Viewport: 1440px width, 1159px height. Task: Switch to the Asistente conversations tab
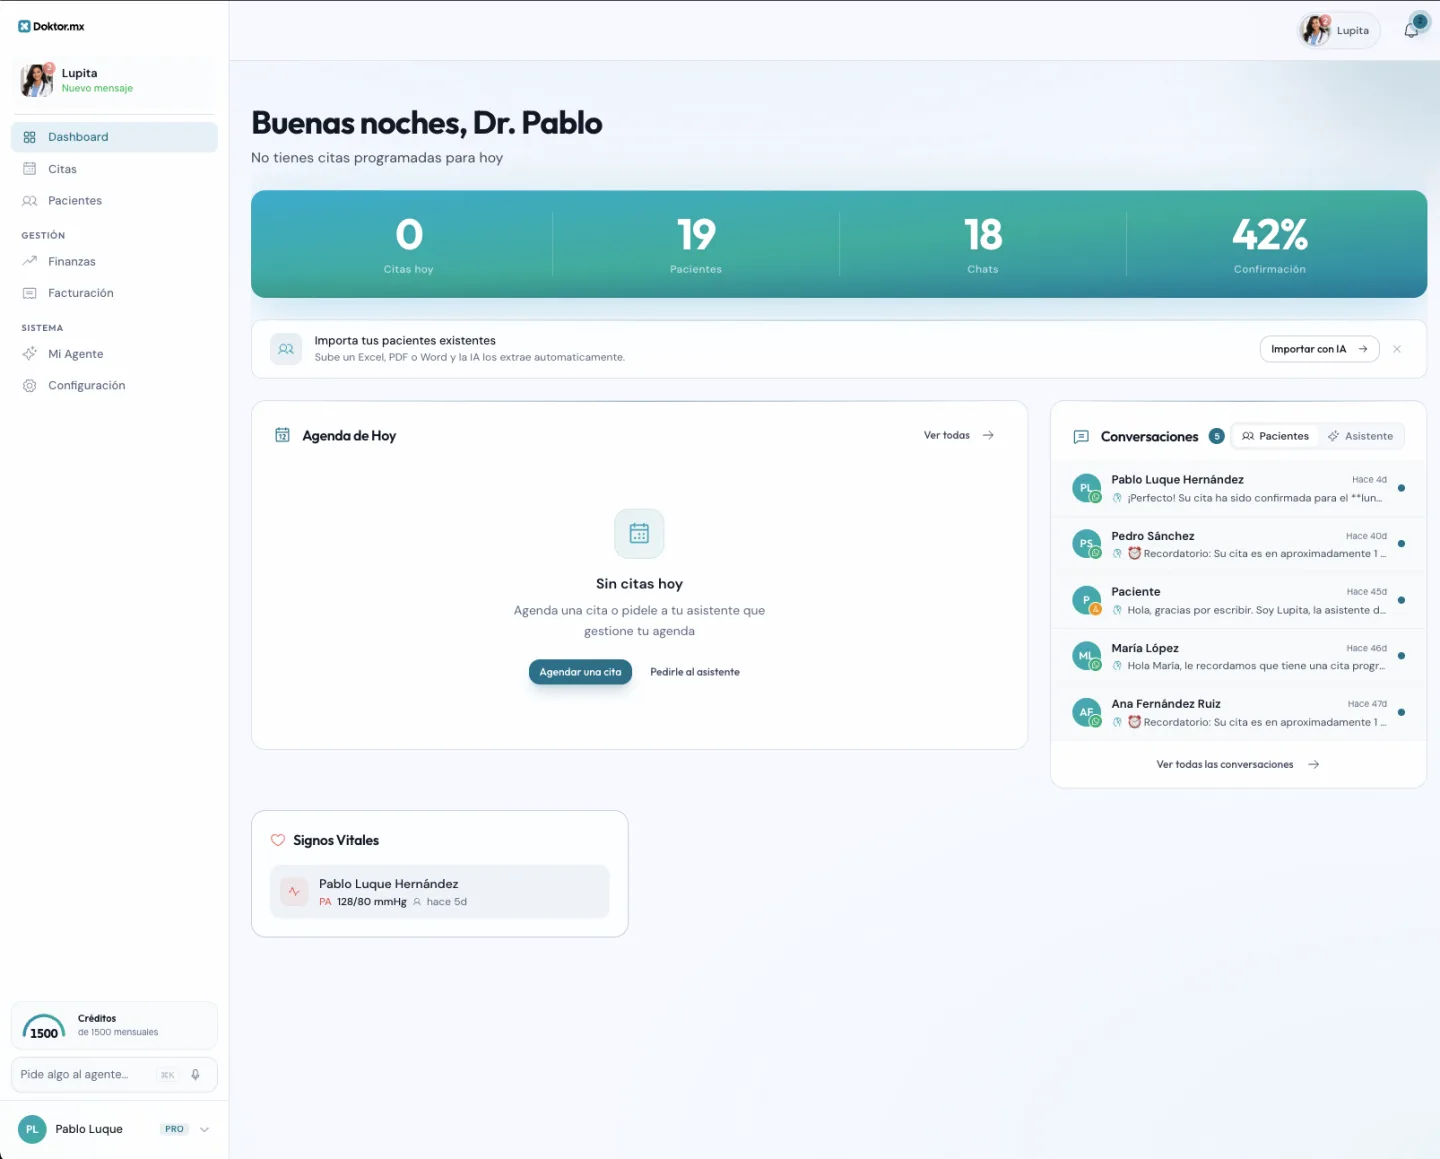point(1360,436)
